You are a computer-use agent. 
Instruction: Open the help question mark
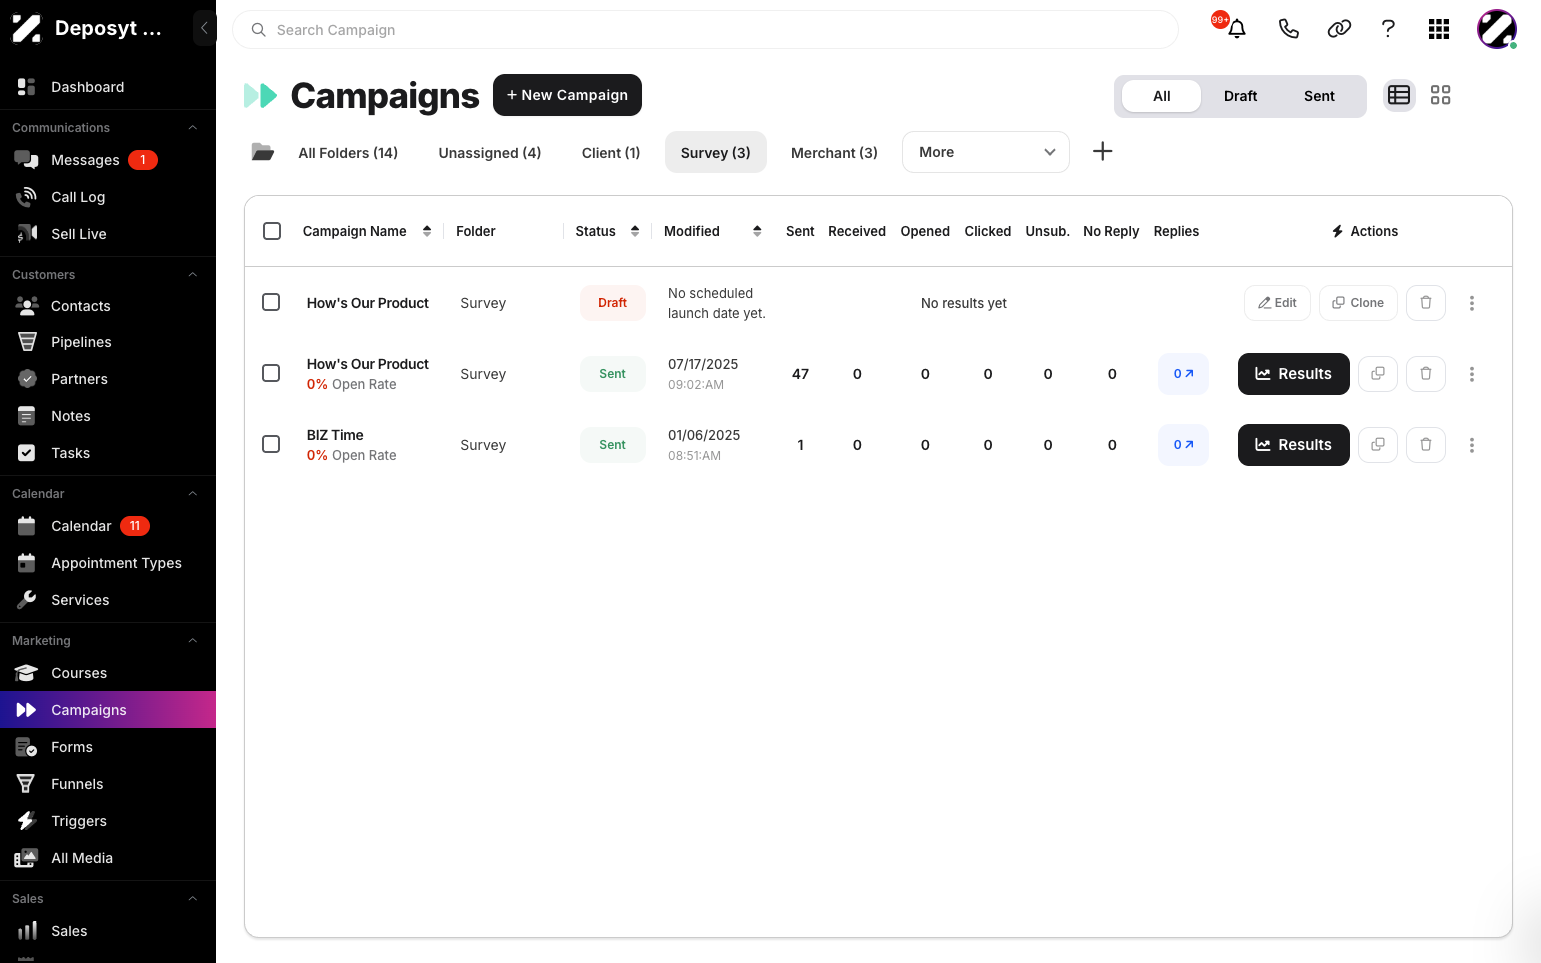click(x=1388, y=29)
